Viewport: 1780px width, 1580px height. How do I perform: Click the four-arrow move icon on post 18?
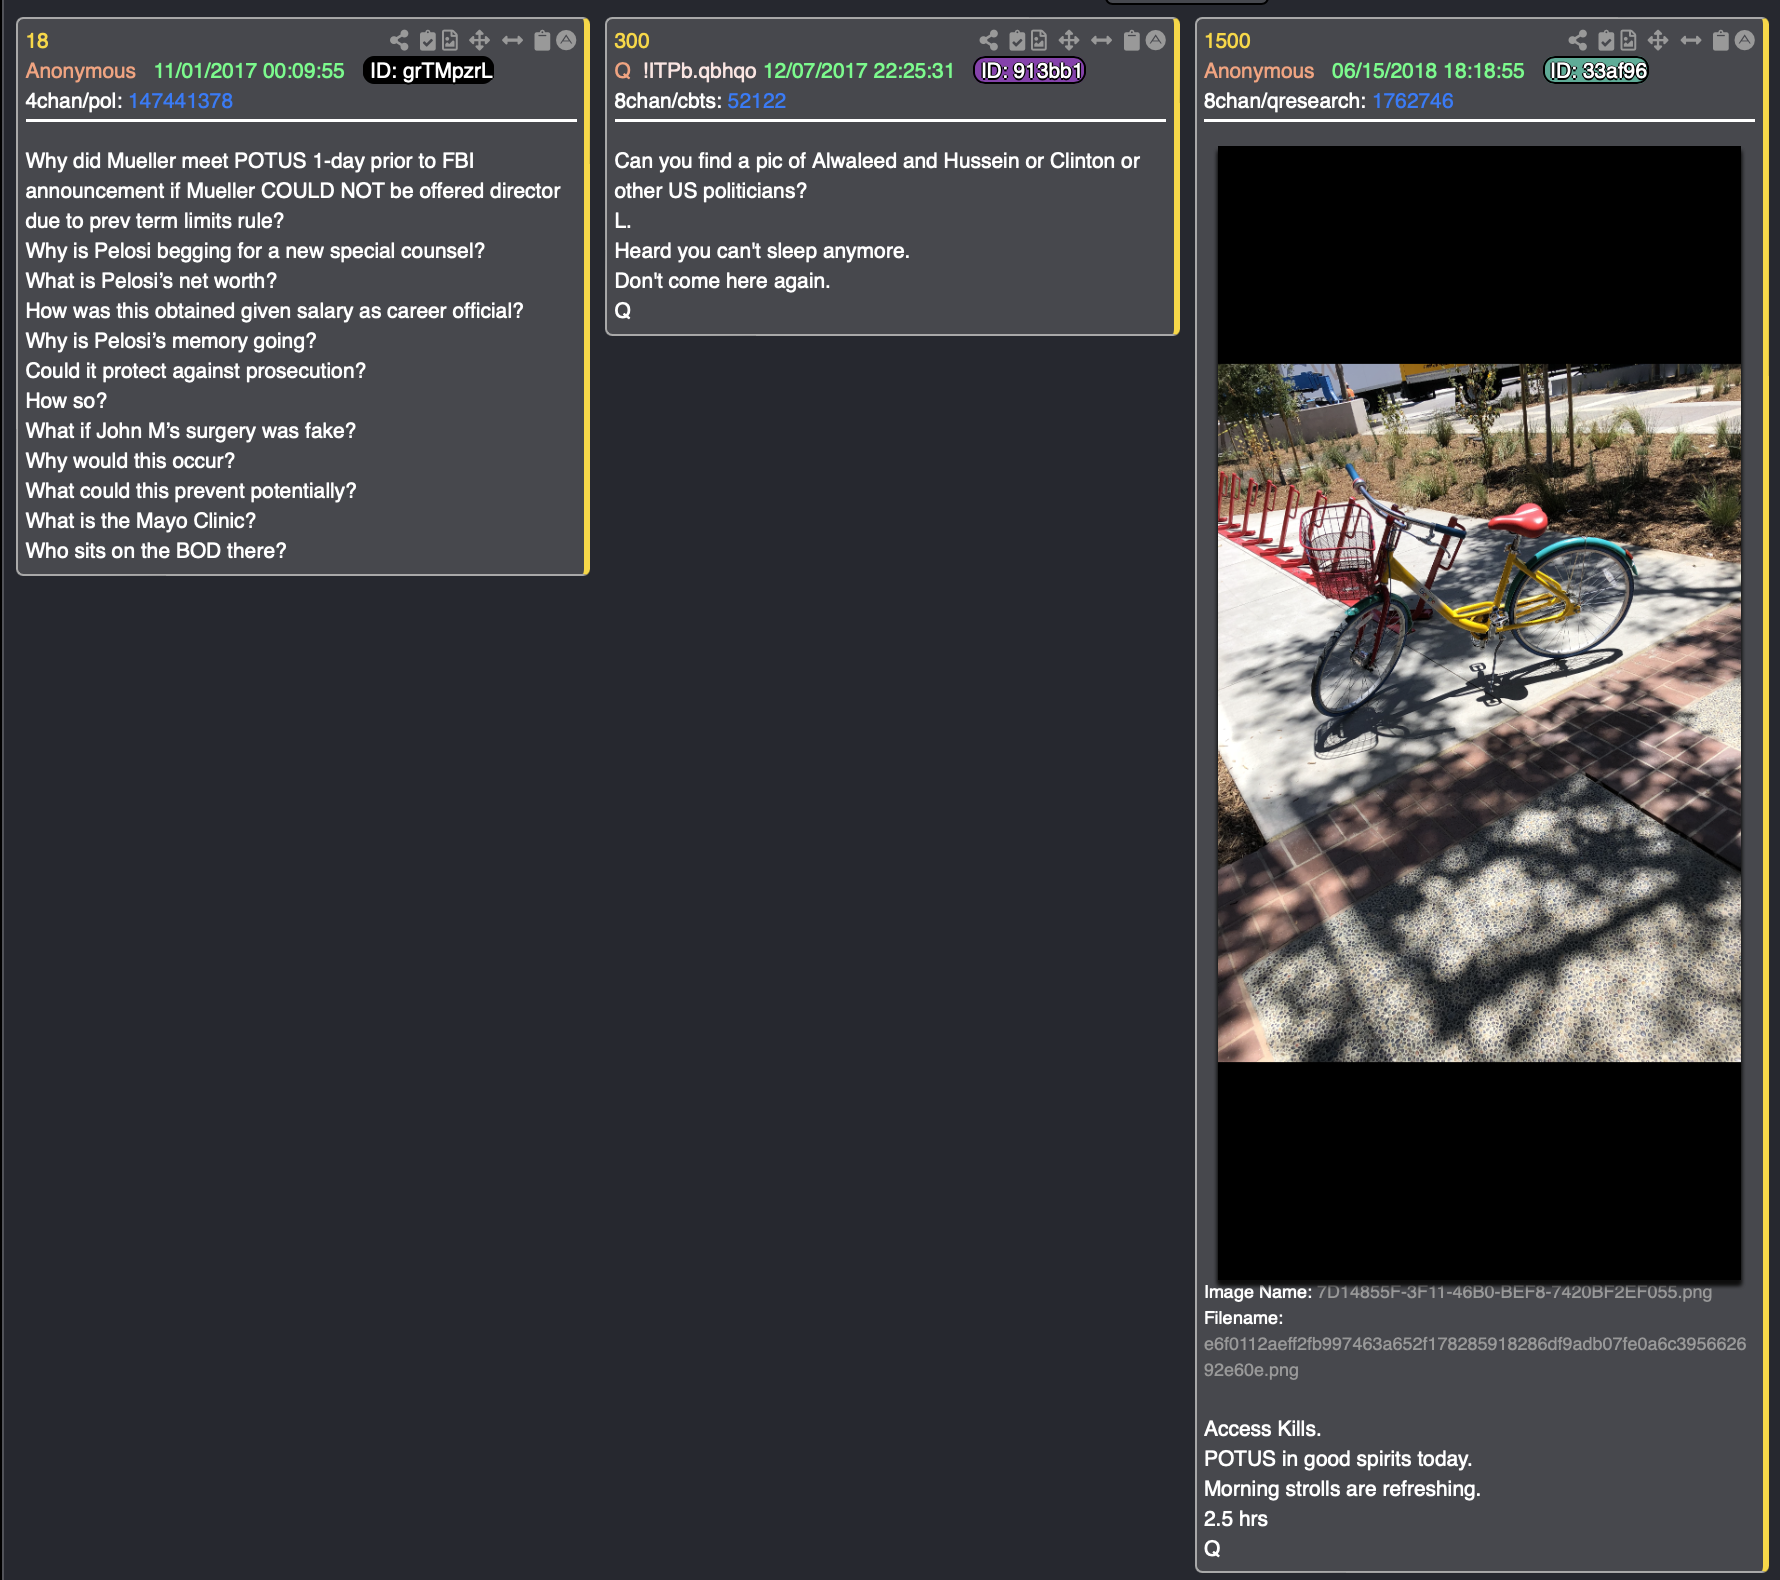pyautogui.click(x=479, y=40)
